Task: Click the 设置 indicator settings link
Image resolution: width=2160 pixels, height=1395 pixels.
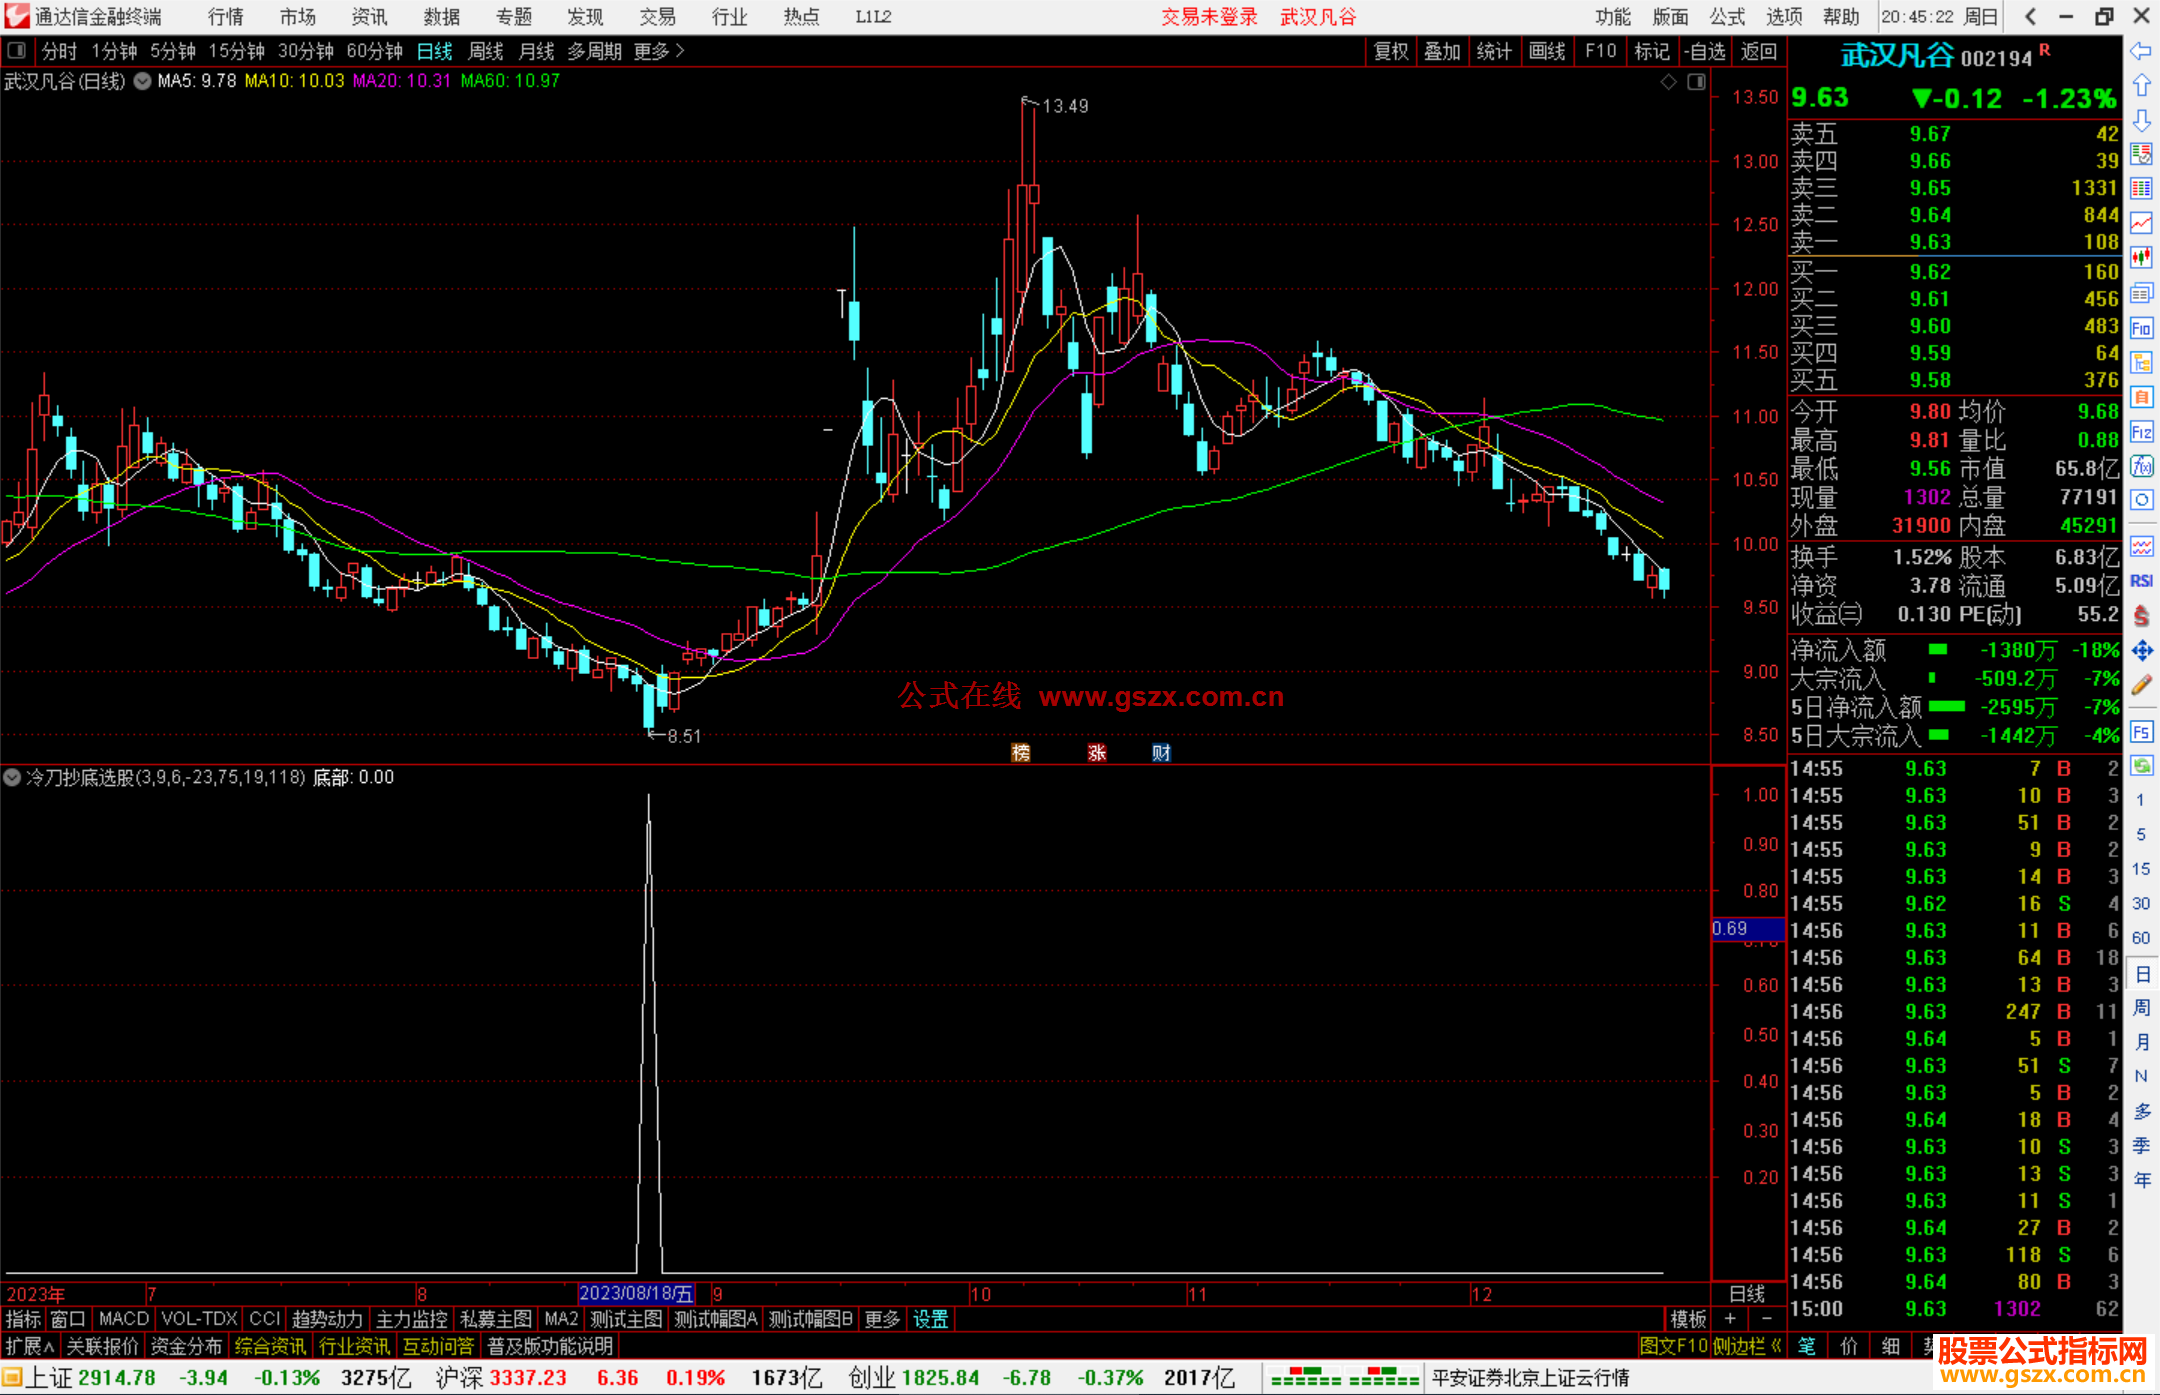Action: tap(930, 1319)
